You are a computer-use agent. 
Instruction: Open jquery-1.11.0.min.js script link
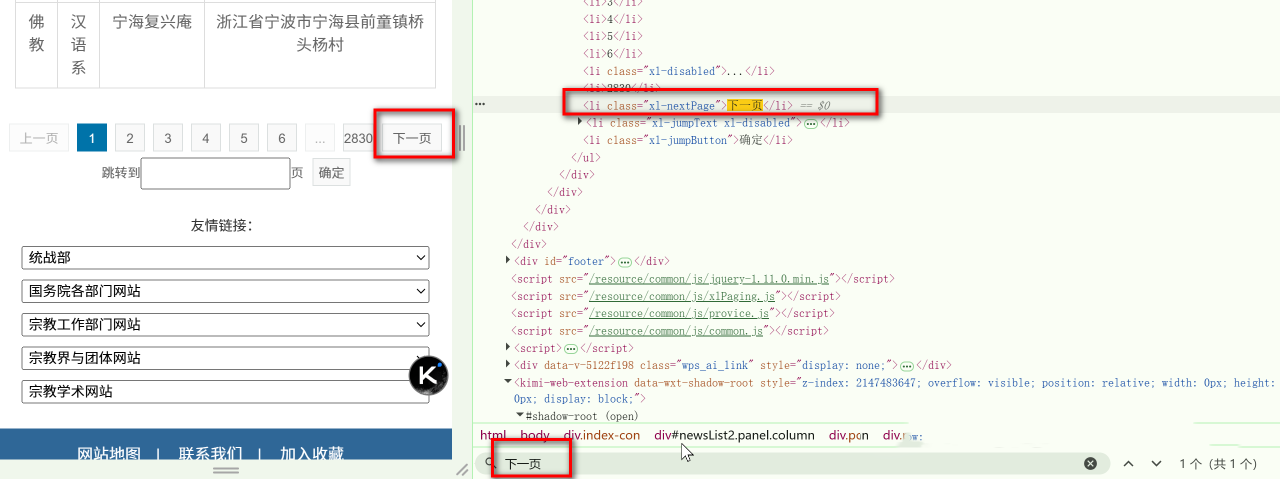click(x=711, y=279)
